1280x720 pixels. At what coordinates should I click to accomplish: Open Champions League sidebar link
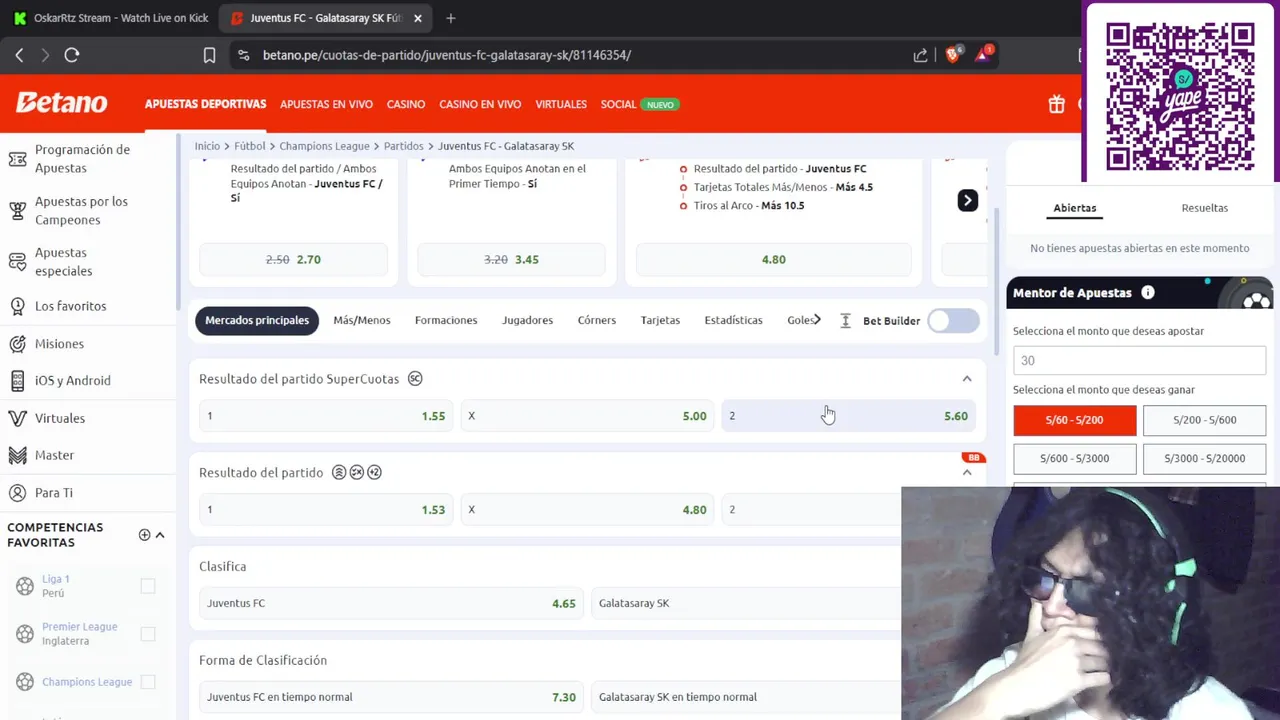(87, 682)
